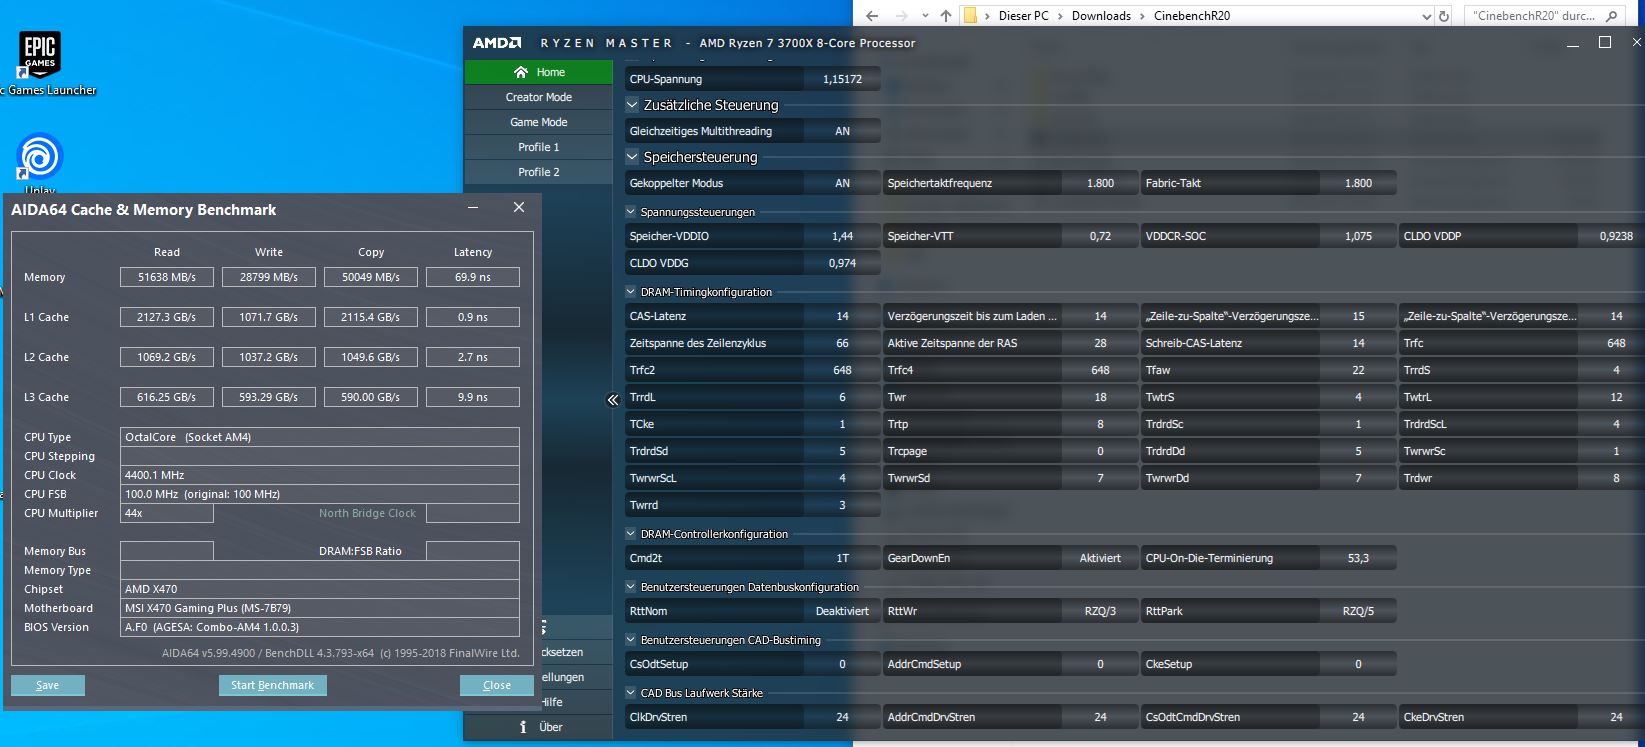The image size is (1645, 747).
Task: Click RttPark RZQ/5 value
Action: (1358, 611)
